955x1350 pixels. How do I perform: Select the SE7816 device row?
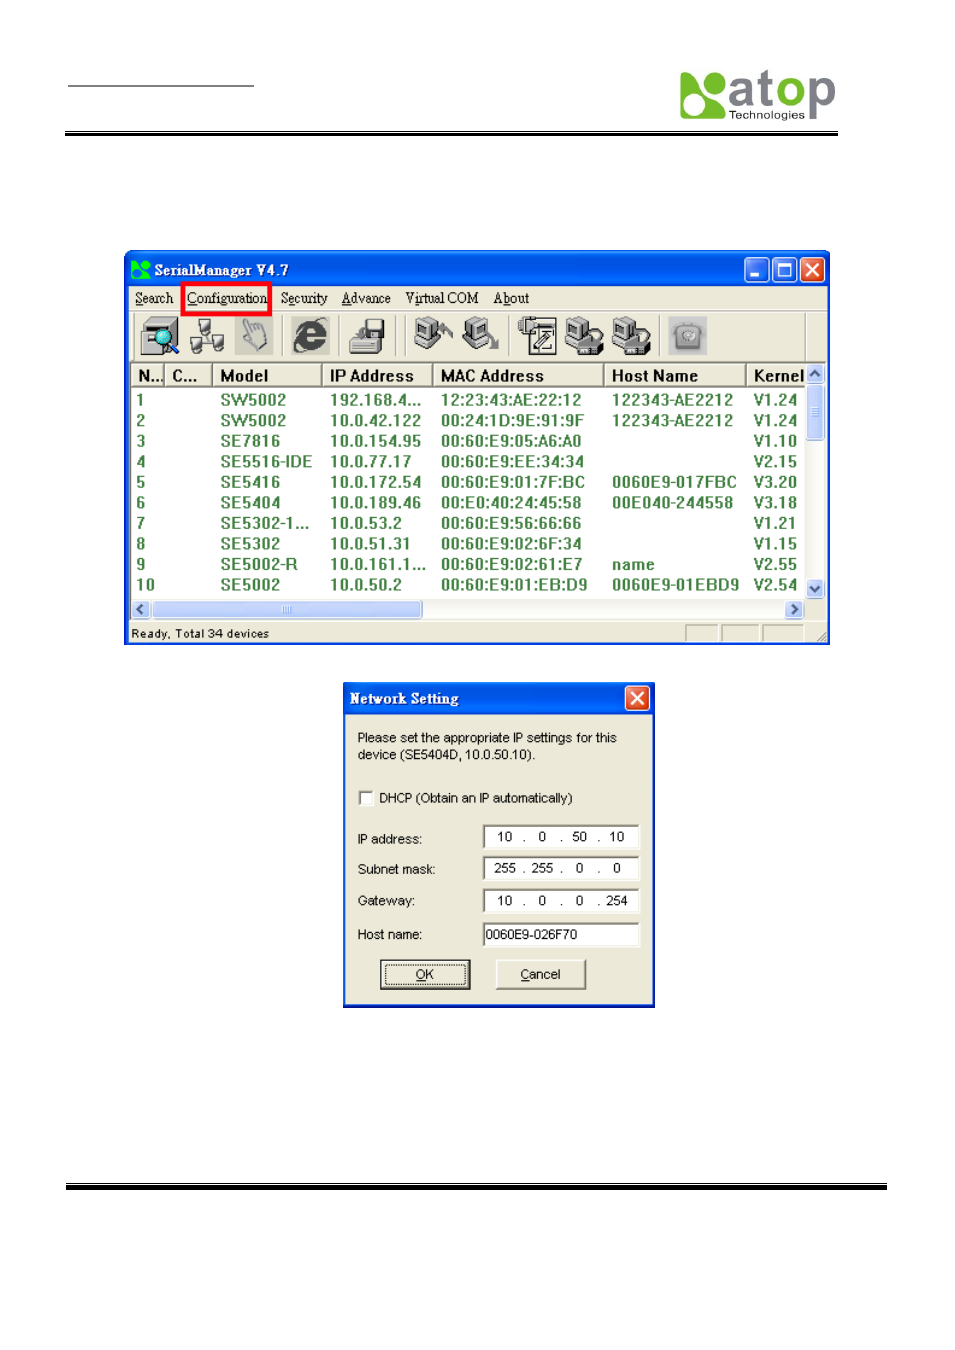coord(468,441)
